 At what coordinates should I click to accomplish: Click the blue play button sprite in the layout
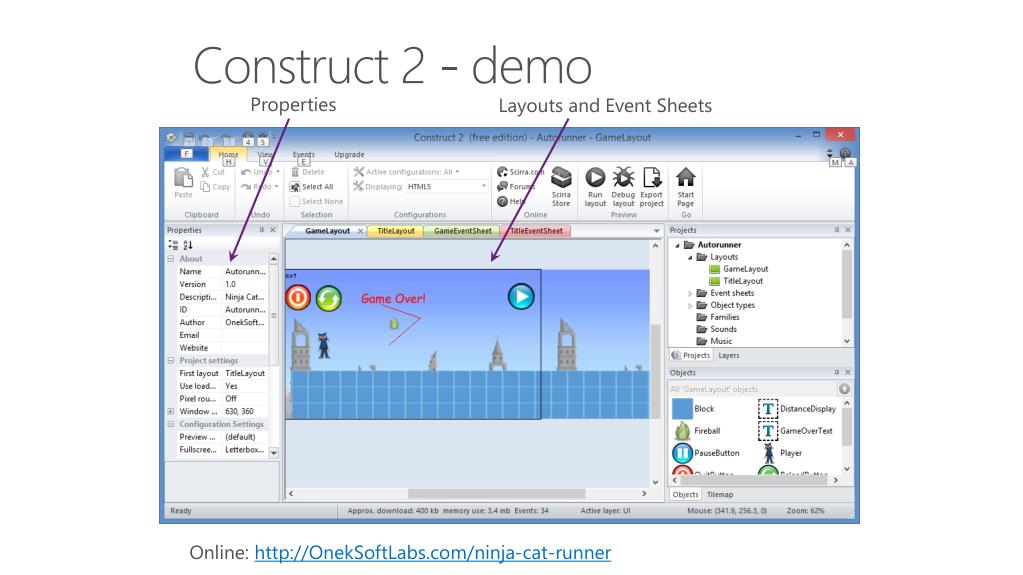click(x=521, y=297)
